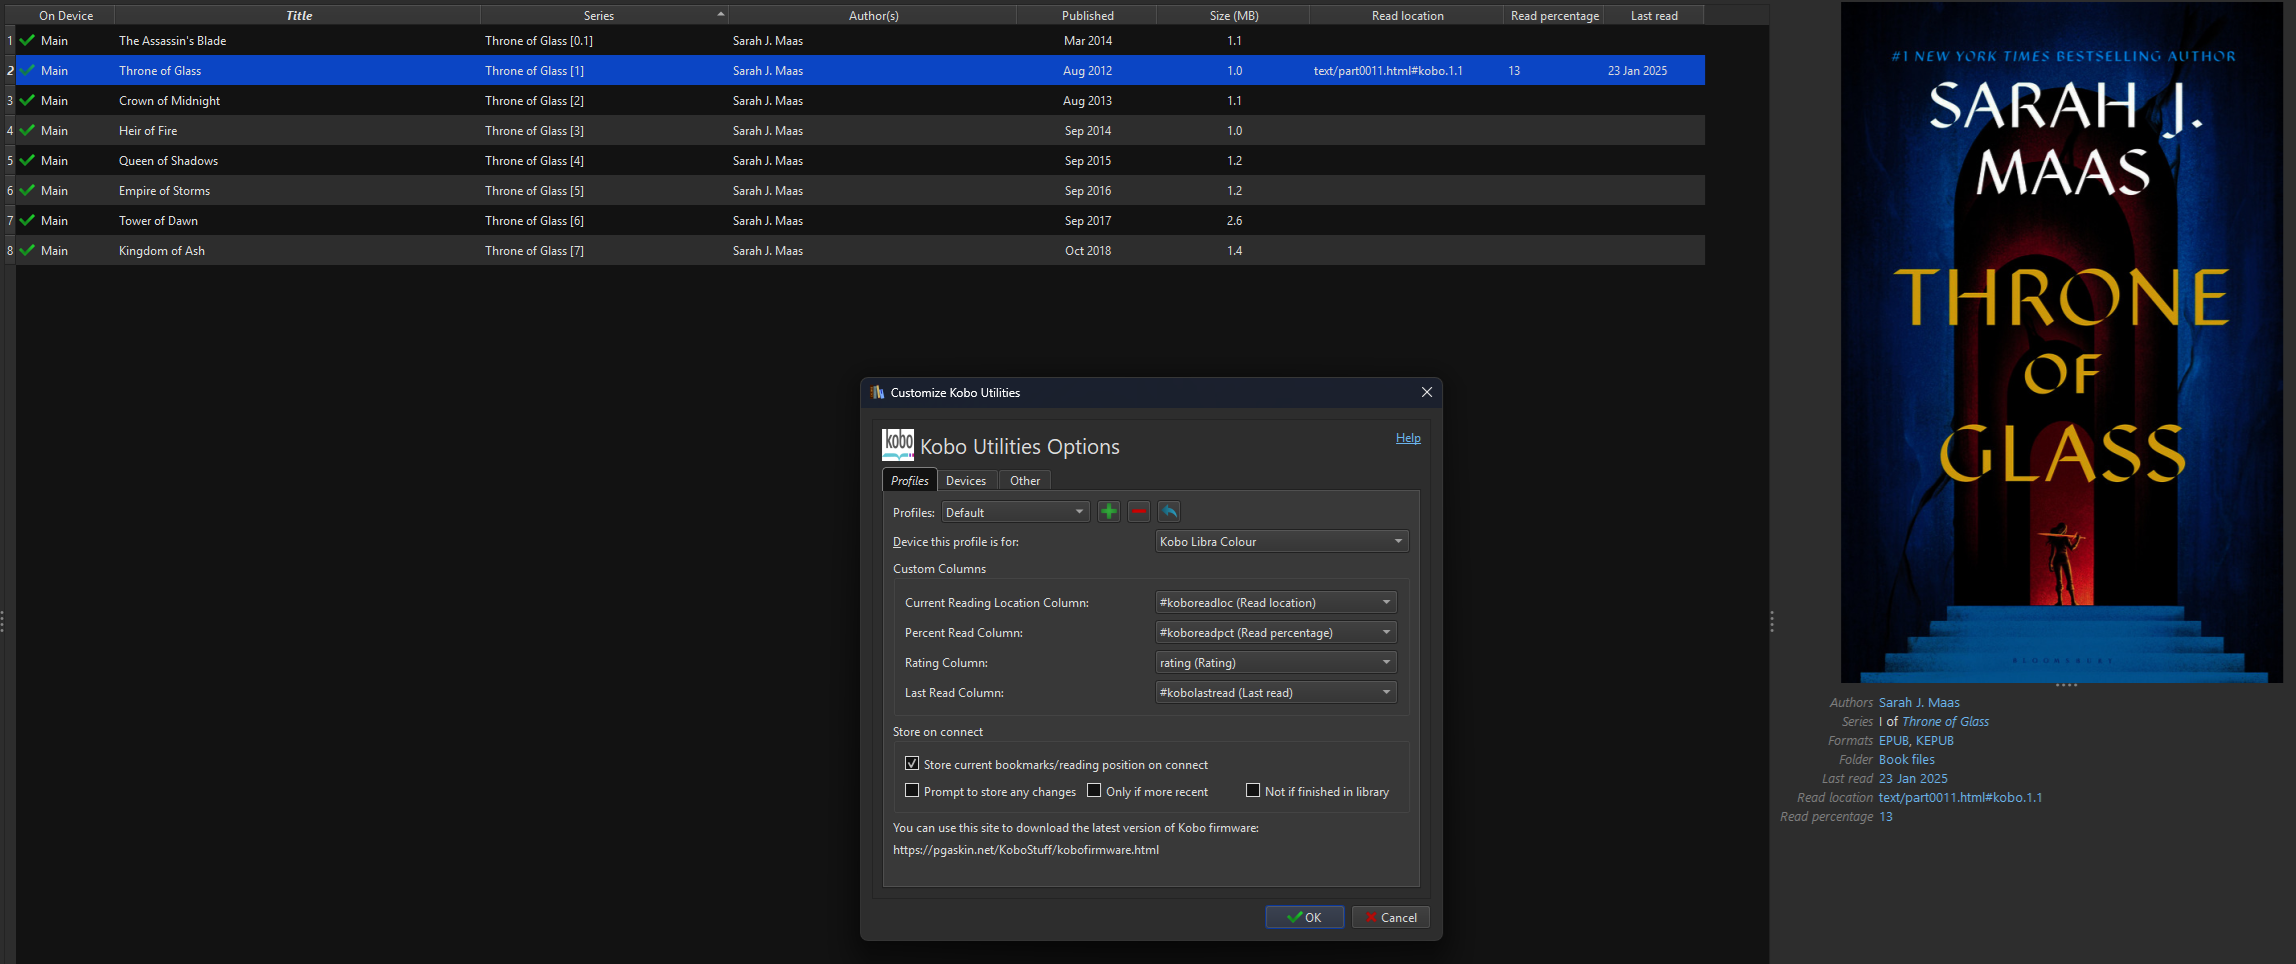
Task: Click the Throne of Glass cover image
Action: (x=2061, y=342)
